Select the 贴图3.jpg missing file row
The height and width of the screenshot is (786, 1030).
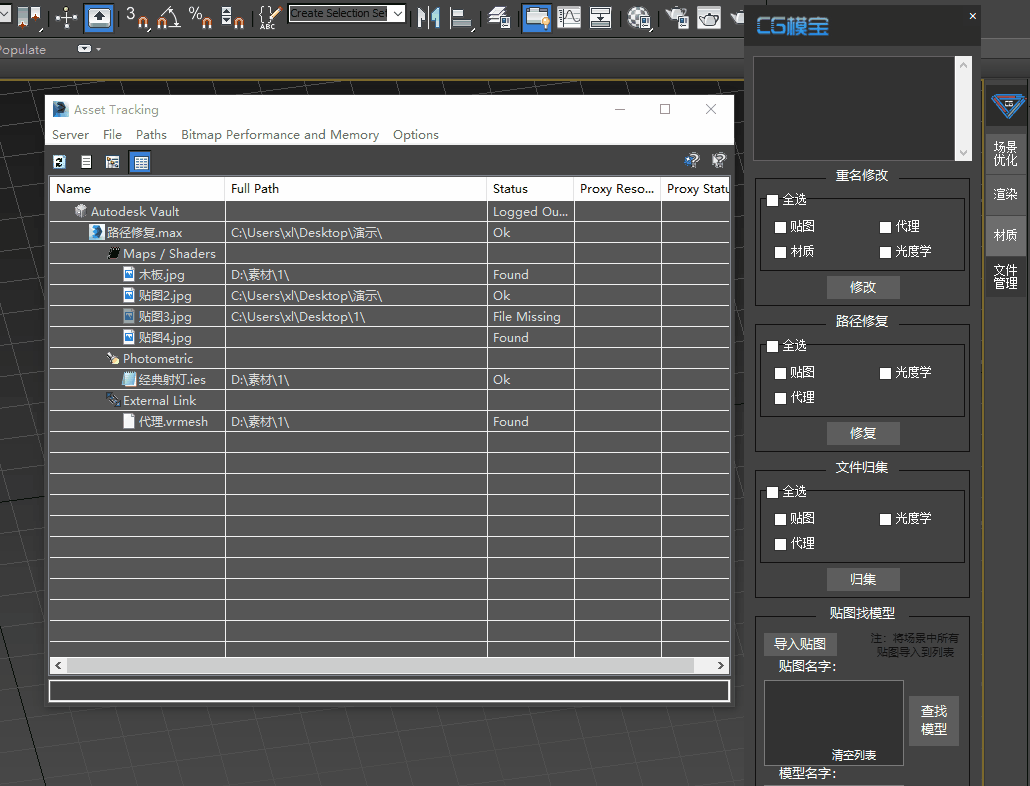(x=165, y=317)
